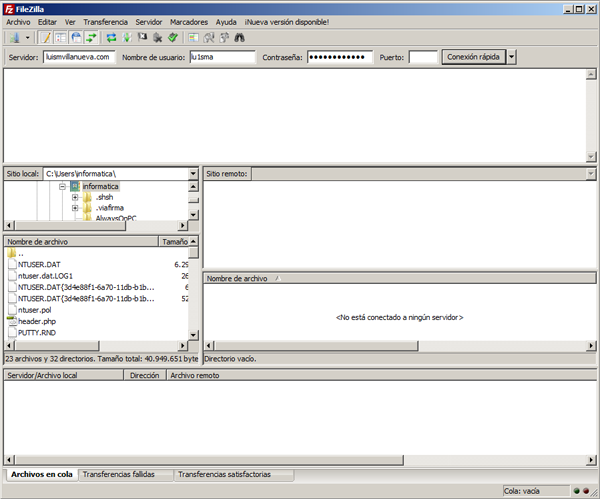Viewport: 600px width, 499px height.
Task: Open the Sitio remoto path dropdown
Action: (x=591, y=174)
